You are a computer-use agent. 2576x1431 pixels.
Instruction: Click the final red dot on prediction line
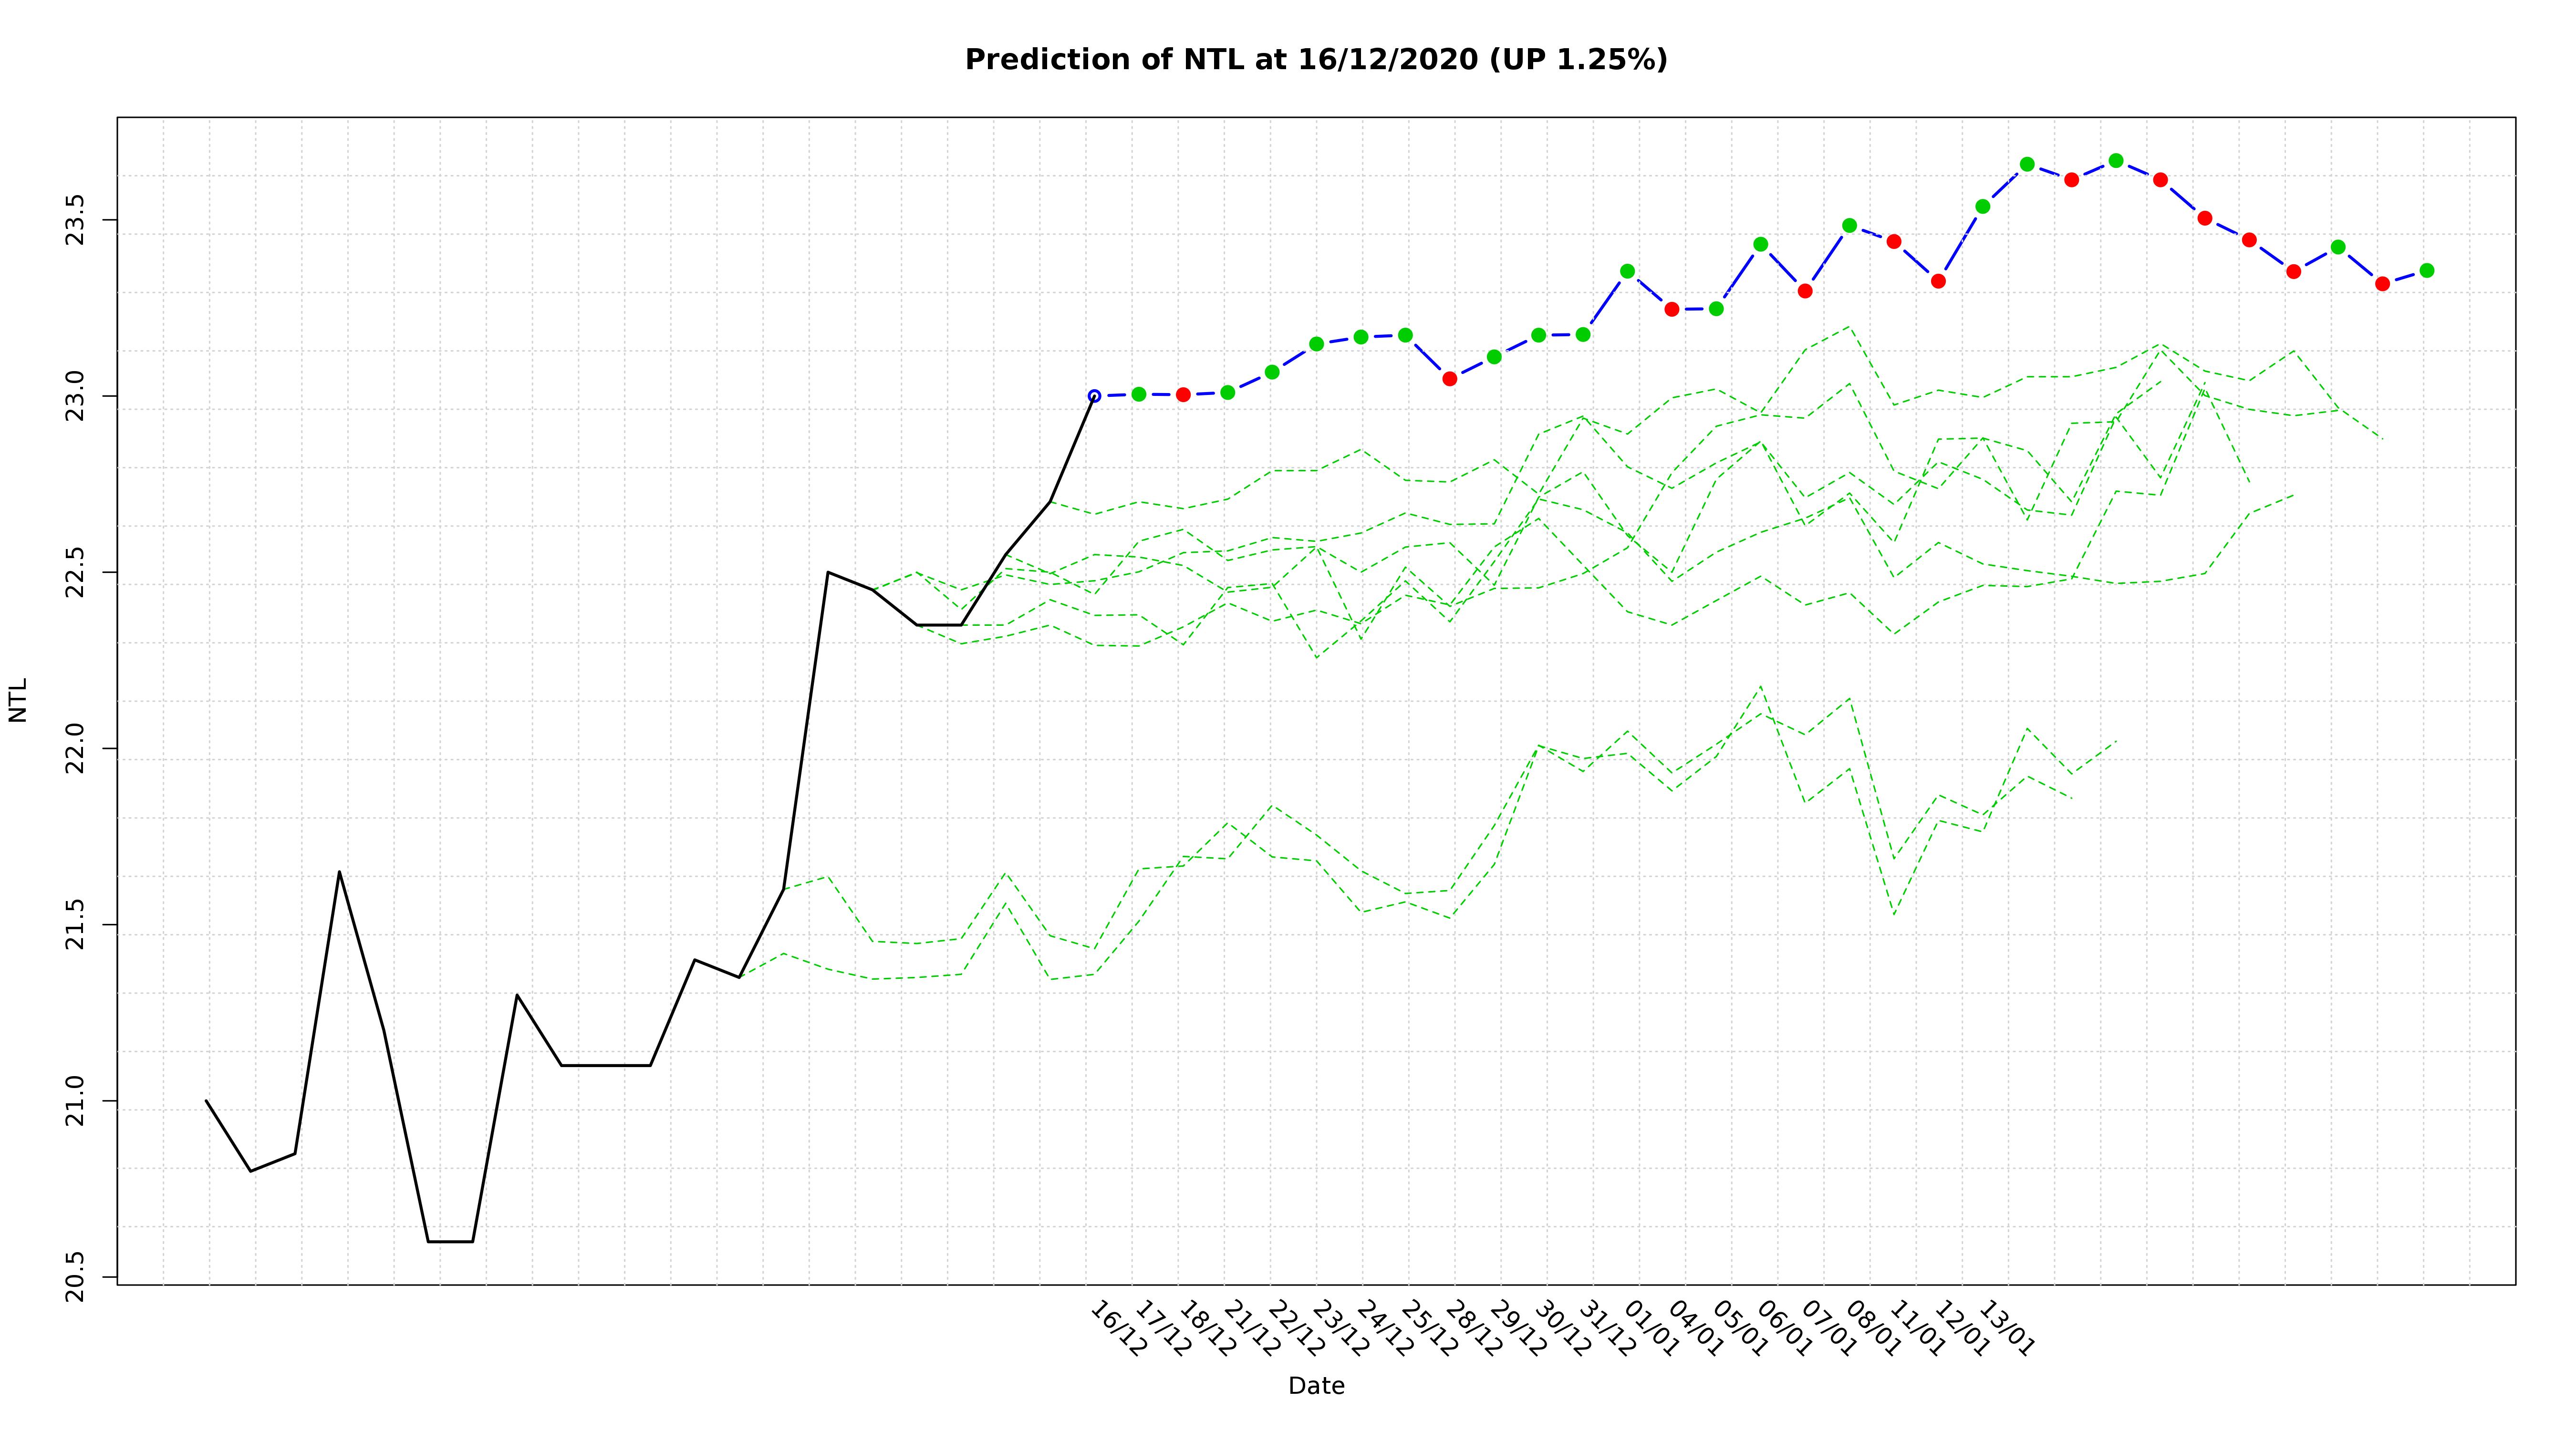point(2383,284)
